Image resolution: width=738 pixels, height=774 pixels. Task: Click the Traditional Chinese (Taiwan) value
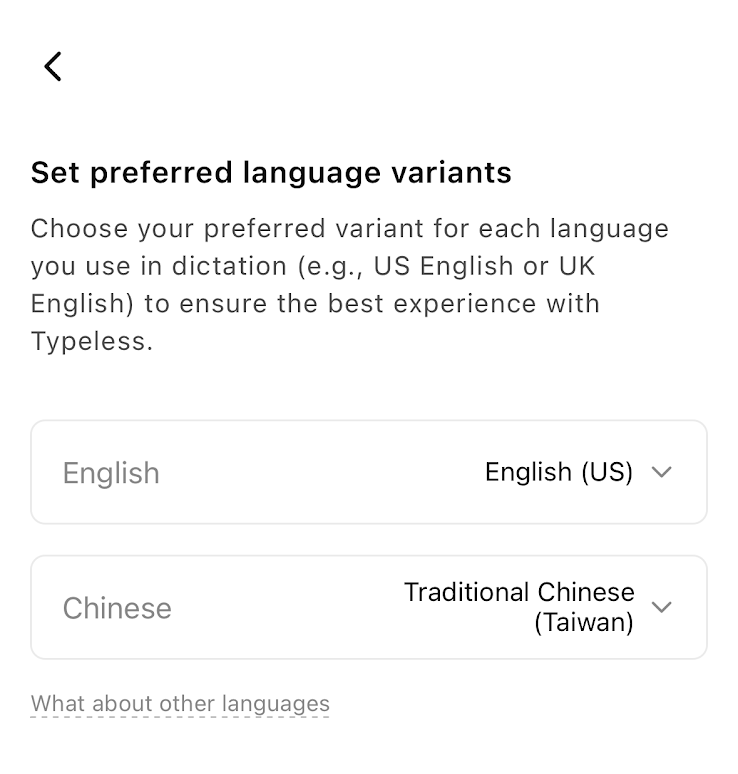pyautogui.click(x=519, y=607)
